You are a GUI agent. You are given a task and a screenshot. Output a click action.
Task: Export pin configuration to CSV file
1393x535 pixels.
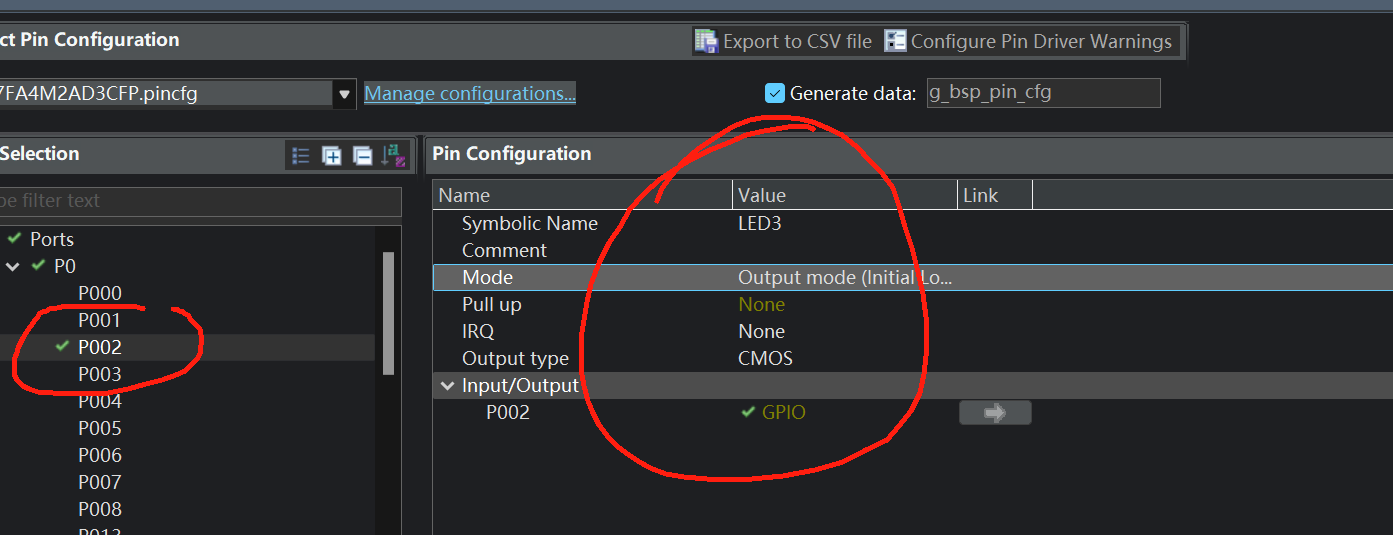[x=784, y=41]
